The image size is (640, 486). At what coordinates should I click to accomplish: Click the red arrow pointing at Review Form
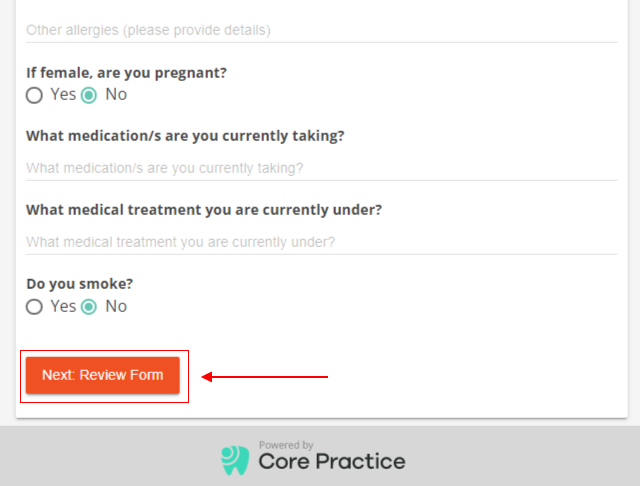(x=265, y=377)
